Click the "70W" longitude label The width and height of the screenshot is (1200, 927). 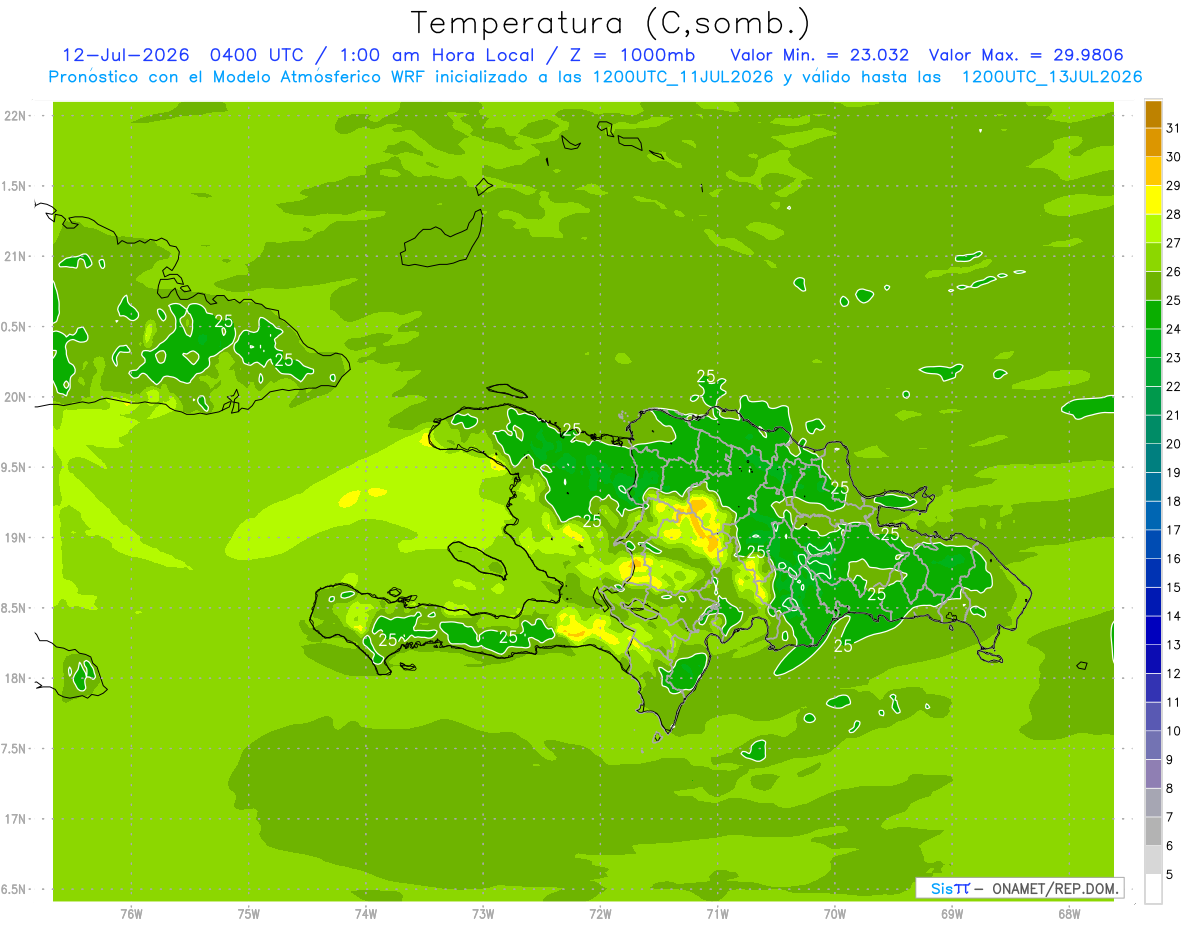835,914
